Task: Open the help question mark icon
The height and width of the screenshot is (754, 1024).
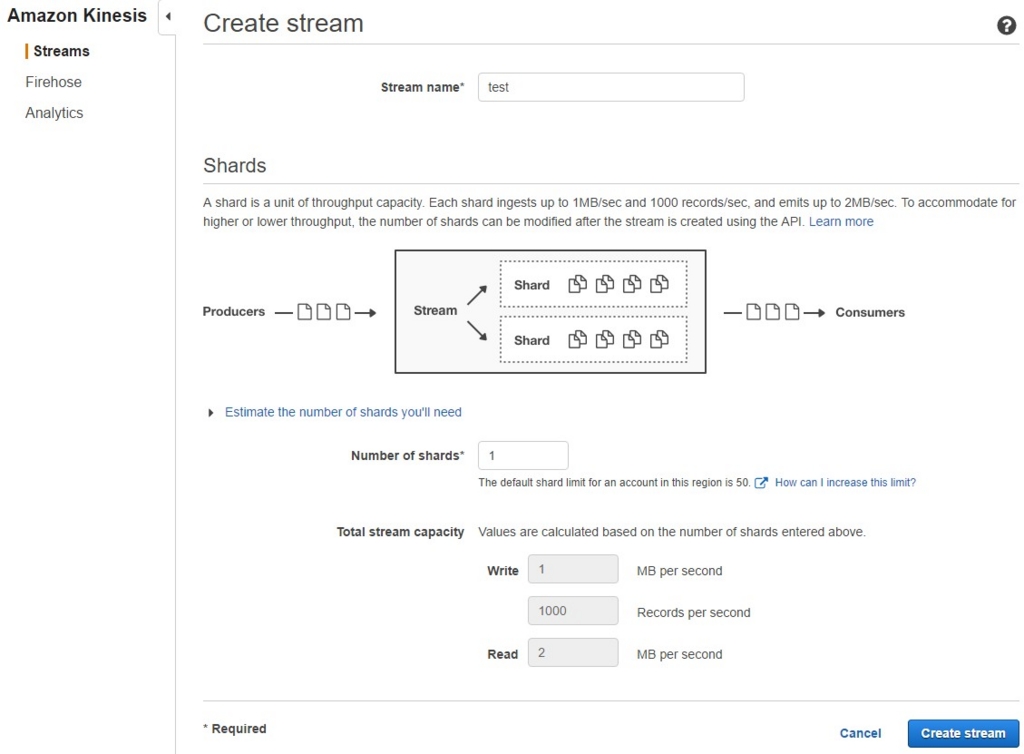Action: (1006, 25)
